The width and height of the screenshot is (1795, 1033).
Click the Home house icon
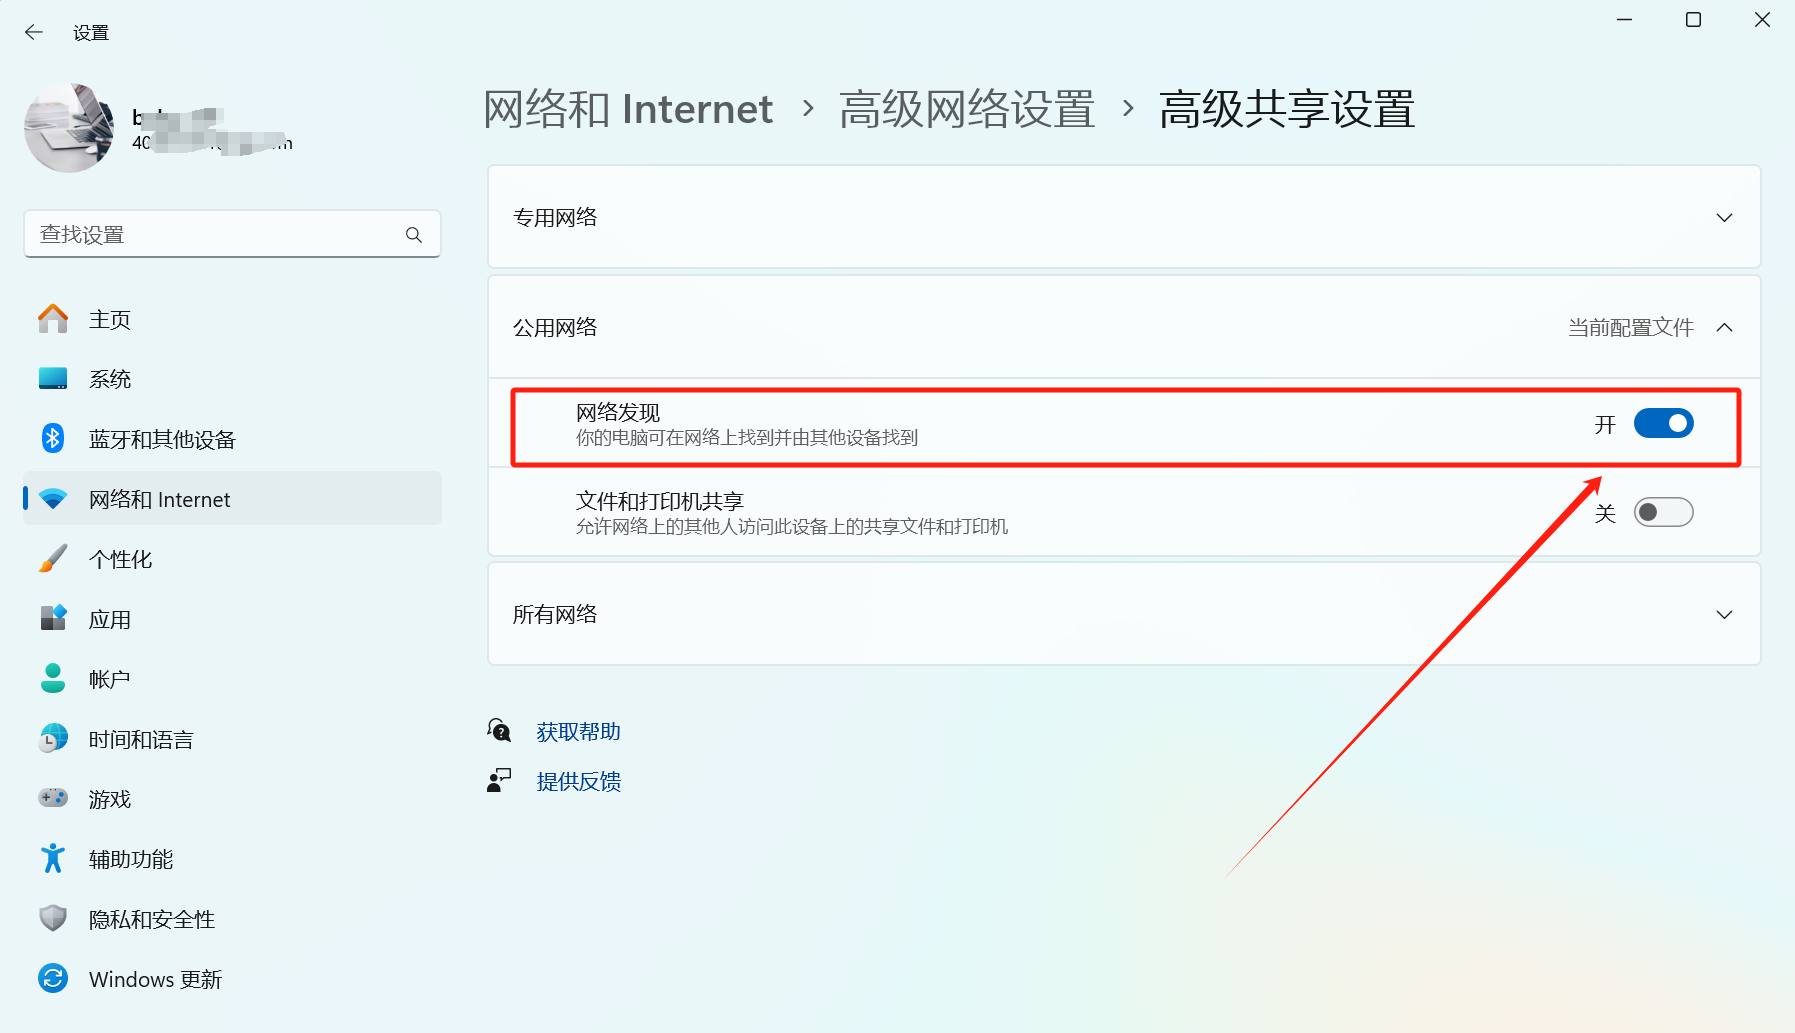(x=53, y=319)
